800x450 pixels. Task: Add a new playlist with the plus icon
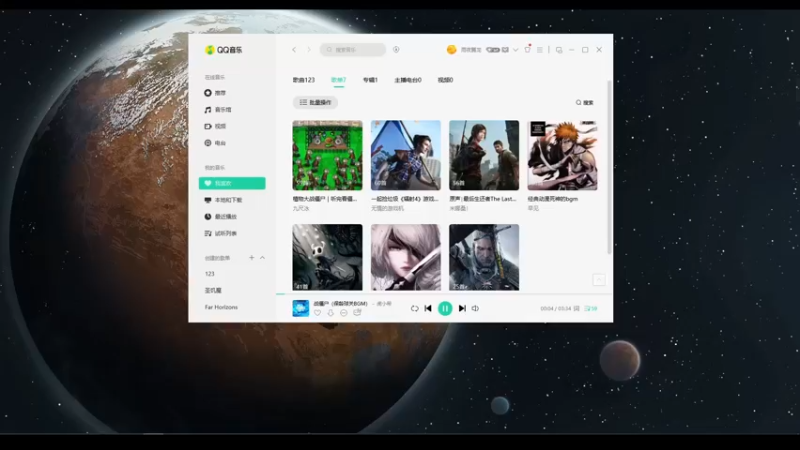(x=252, y=258)
